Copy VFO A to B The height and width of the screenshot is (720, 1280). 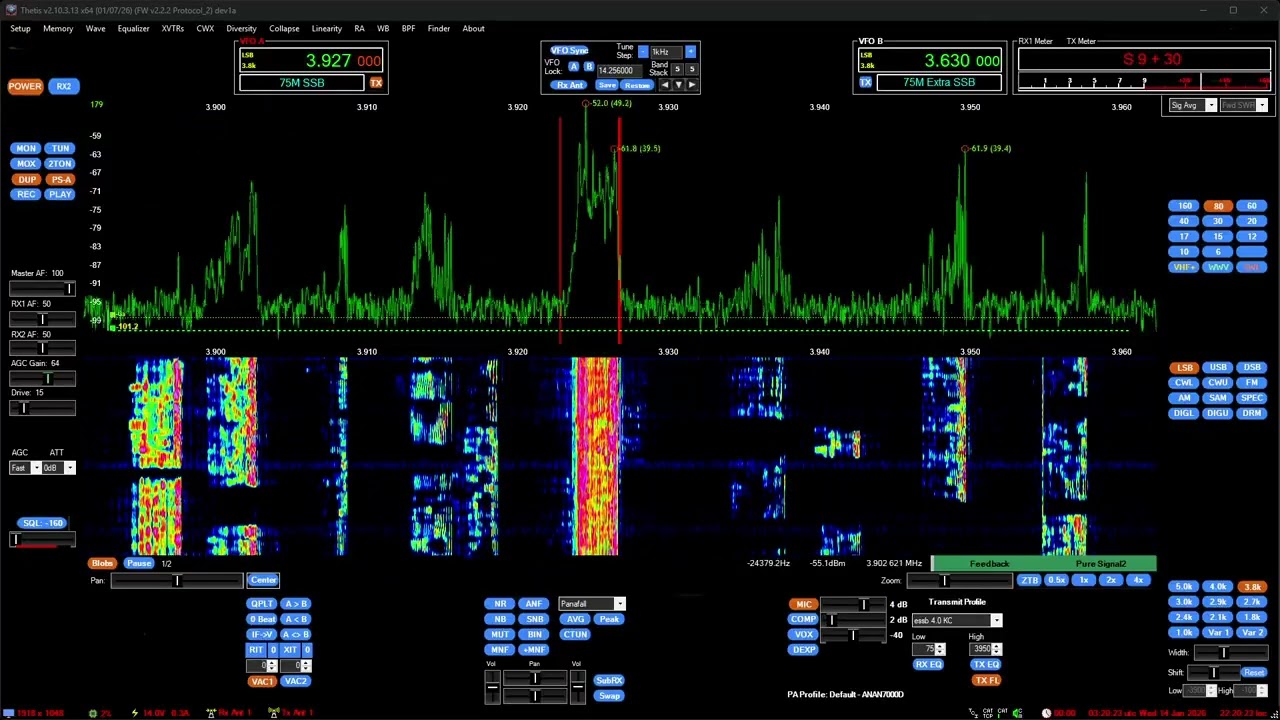tap(296, 604)
